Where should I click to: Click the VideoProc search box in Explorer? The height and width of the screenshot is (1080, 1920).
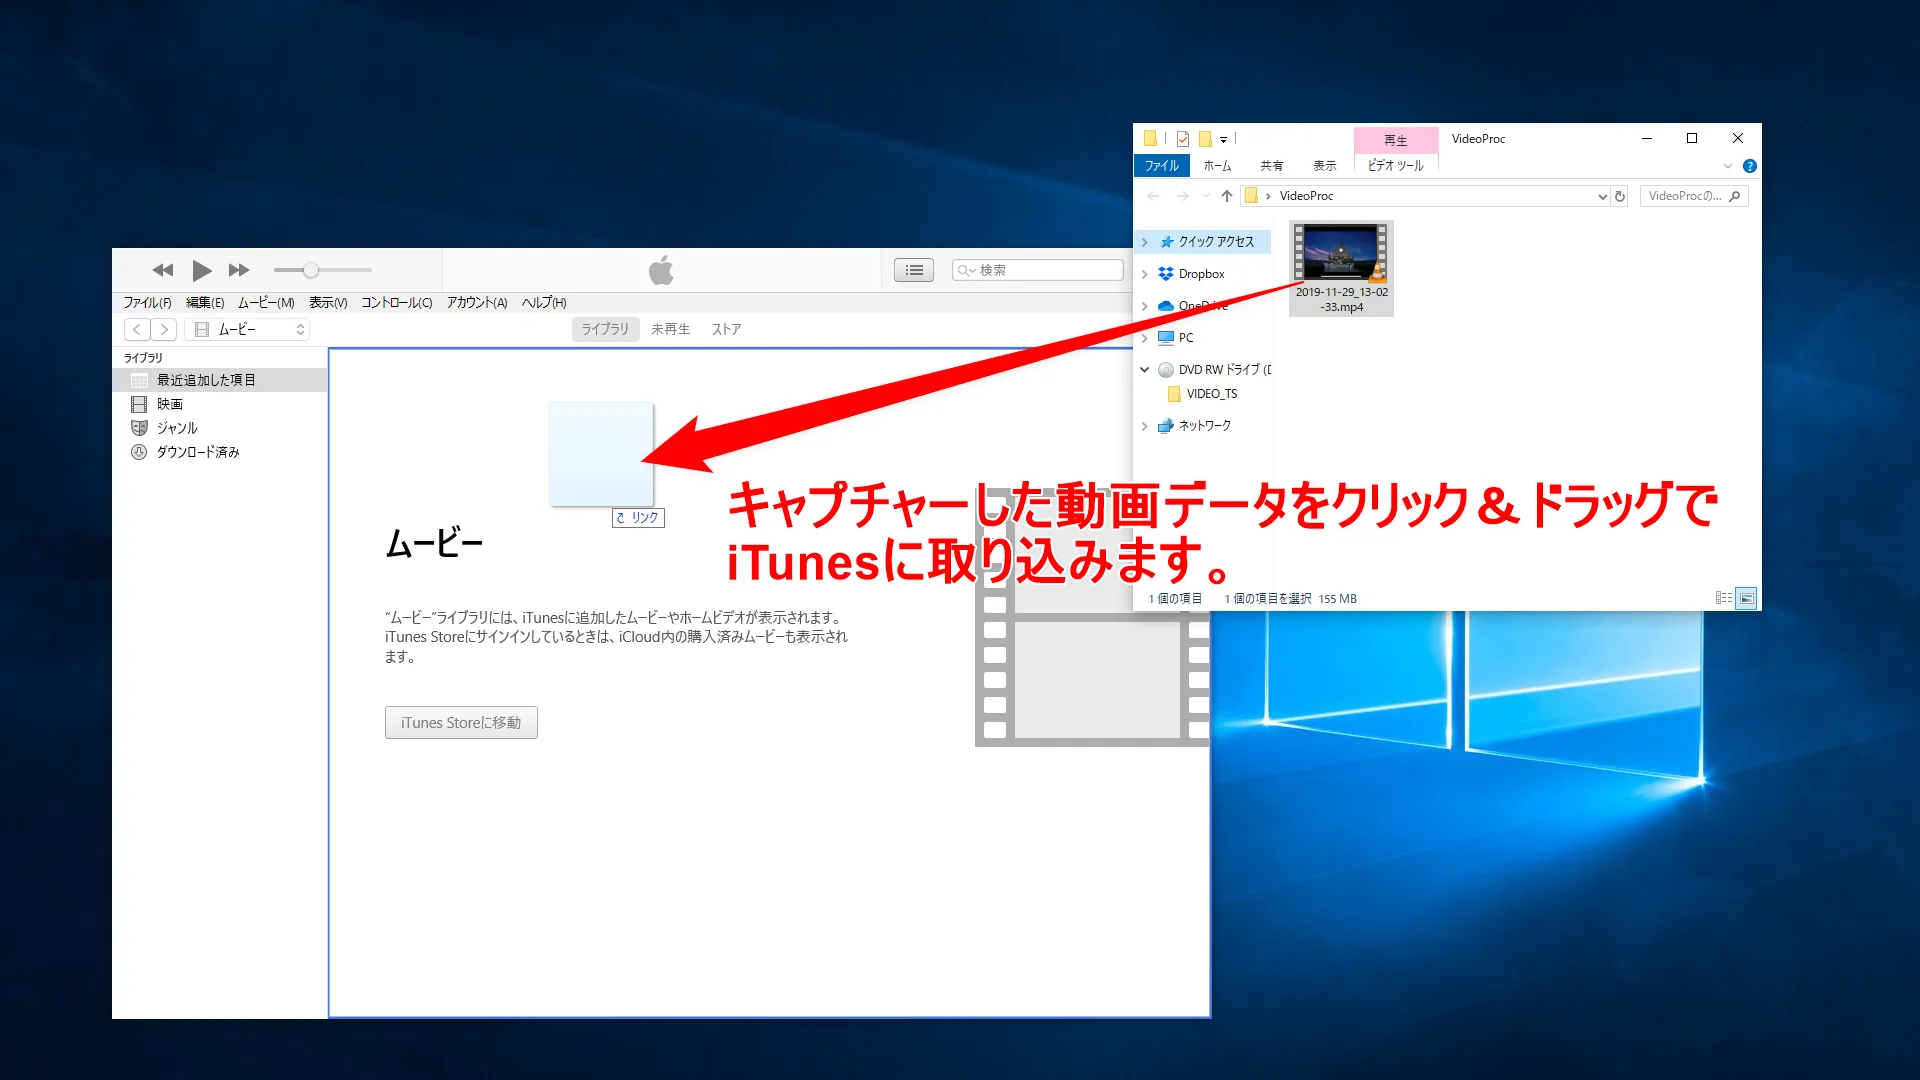(1694, 196)
